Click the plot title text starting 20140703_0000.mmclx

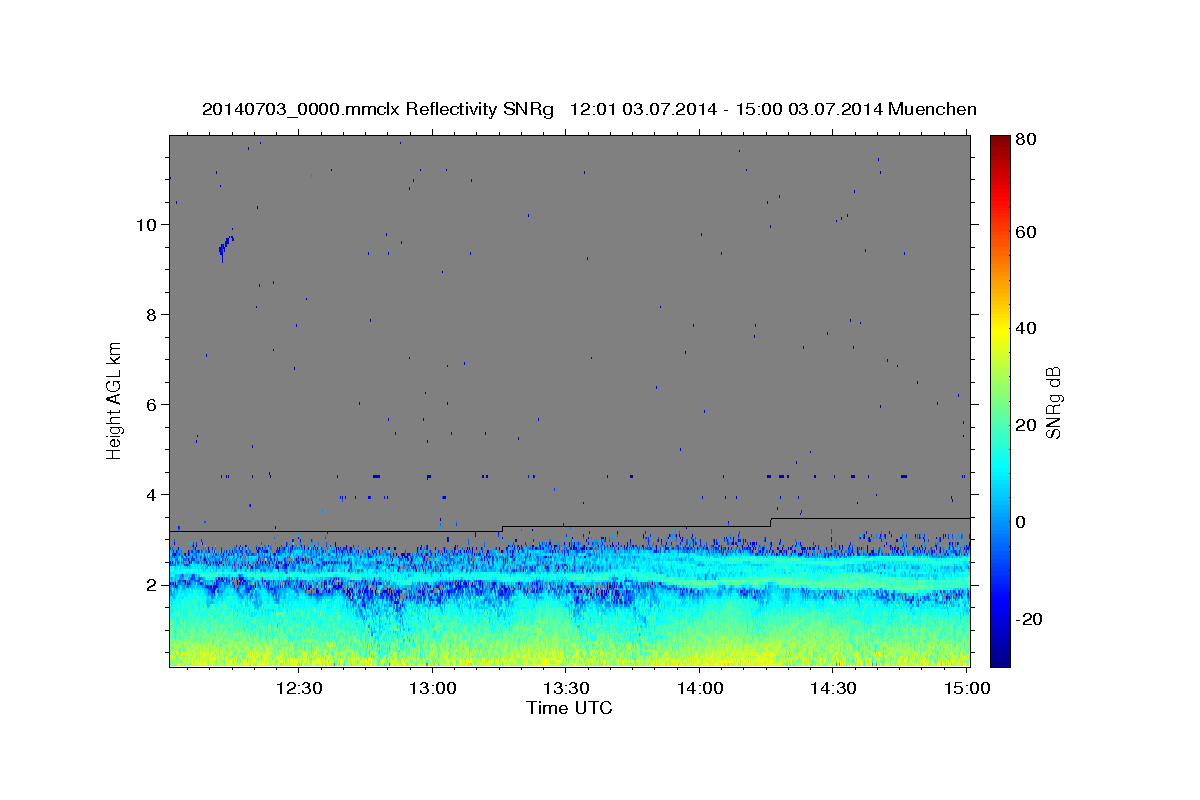[589, 109]
